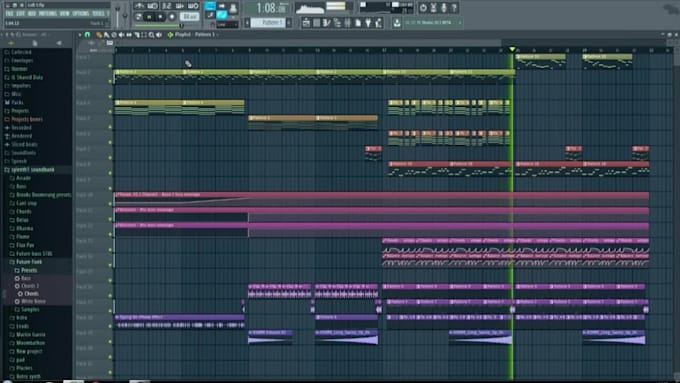Open the EDIT menu
The image size is (680, 383).
(20, 14)
